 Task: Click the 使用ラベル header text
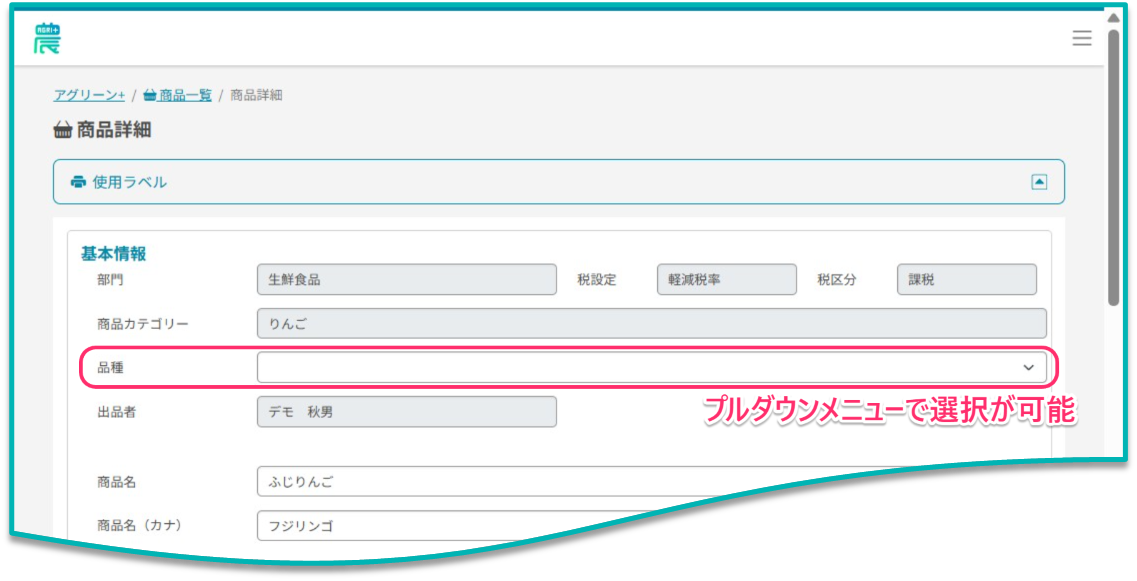click(x=130, y=182)
